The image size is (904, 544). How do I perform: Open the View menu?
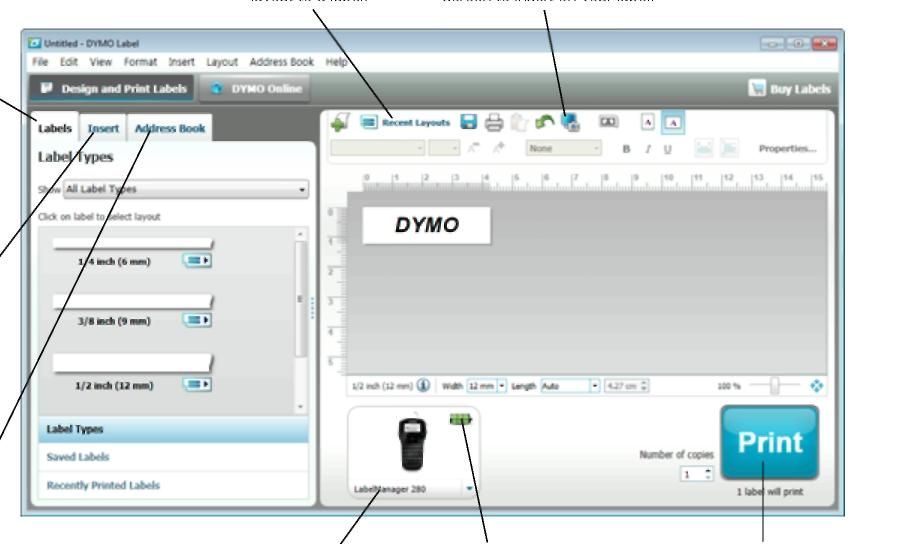tap(100, 62)
